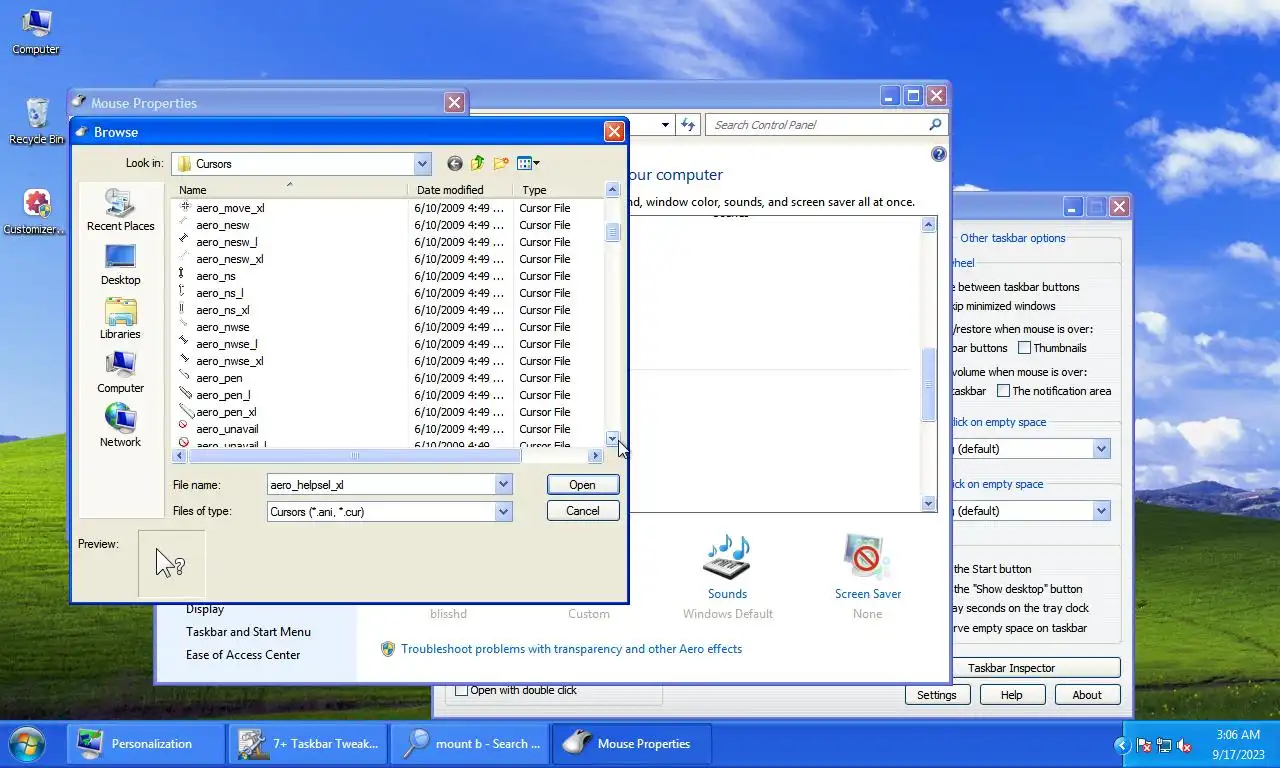Sort files by Type column header
This screenshot has height=768, width=1280.
(x=558, y=190)
